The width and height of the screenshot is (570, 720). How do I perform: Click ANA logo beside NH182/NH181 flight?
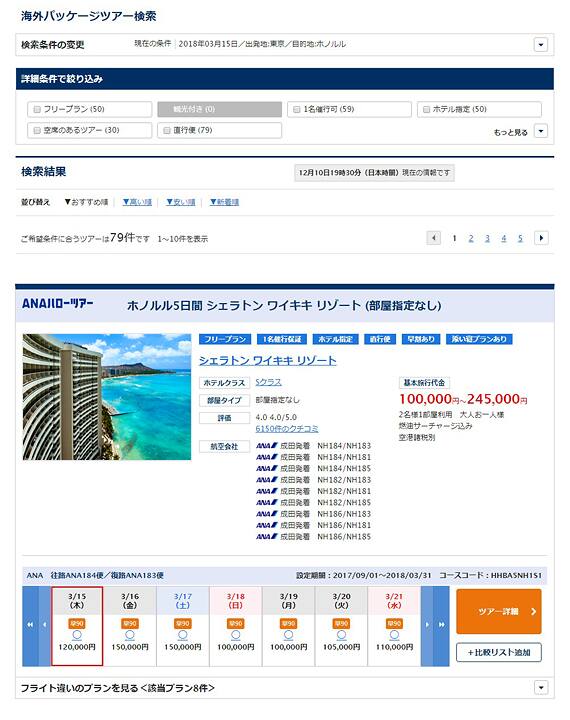(267, 491)
